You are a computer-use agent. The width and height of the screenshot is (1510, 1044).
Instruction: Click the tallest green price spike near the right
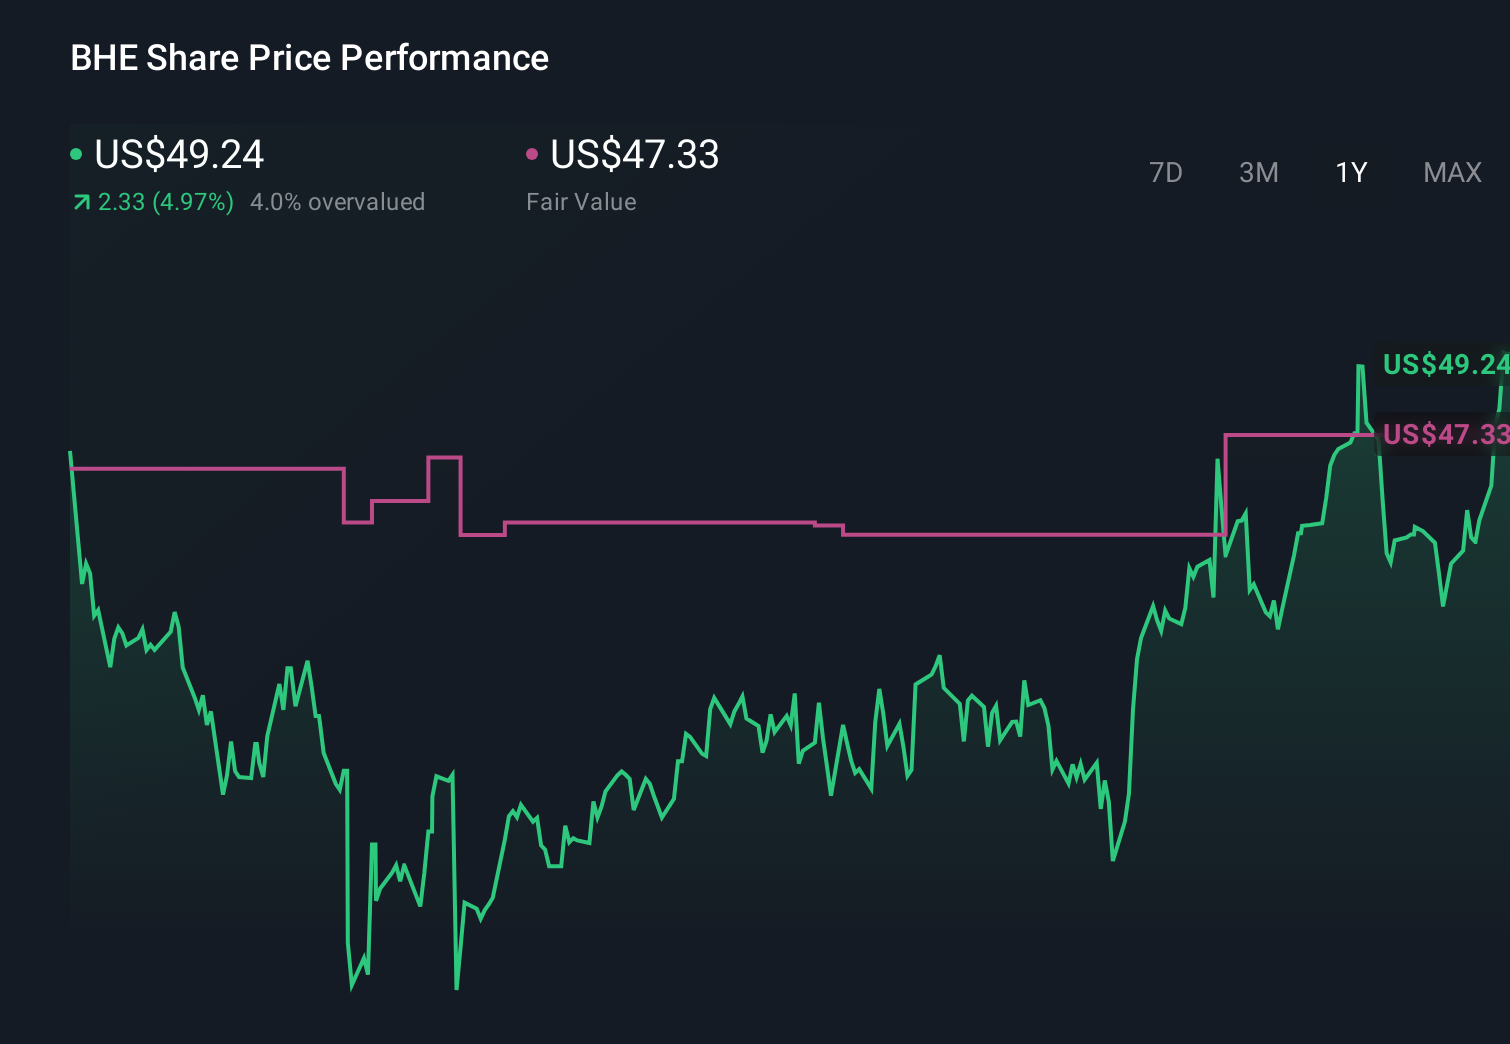pyautogui.click(x=1360, y=367)
